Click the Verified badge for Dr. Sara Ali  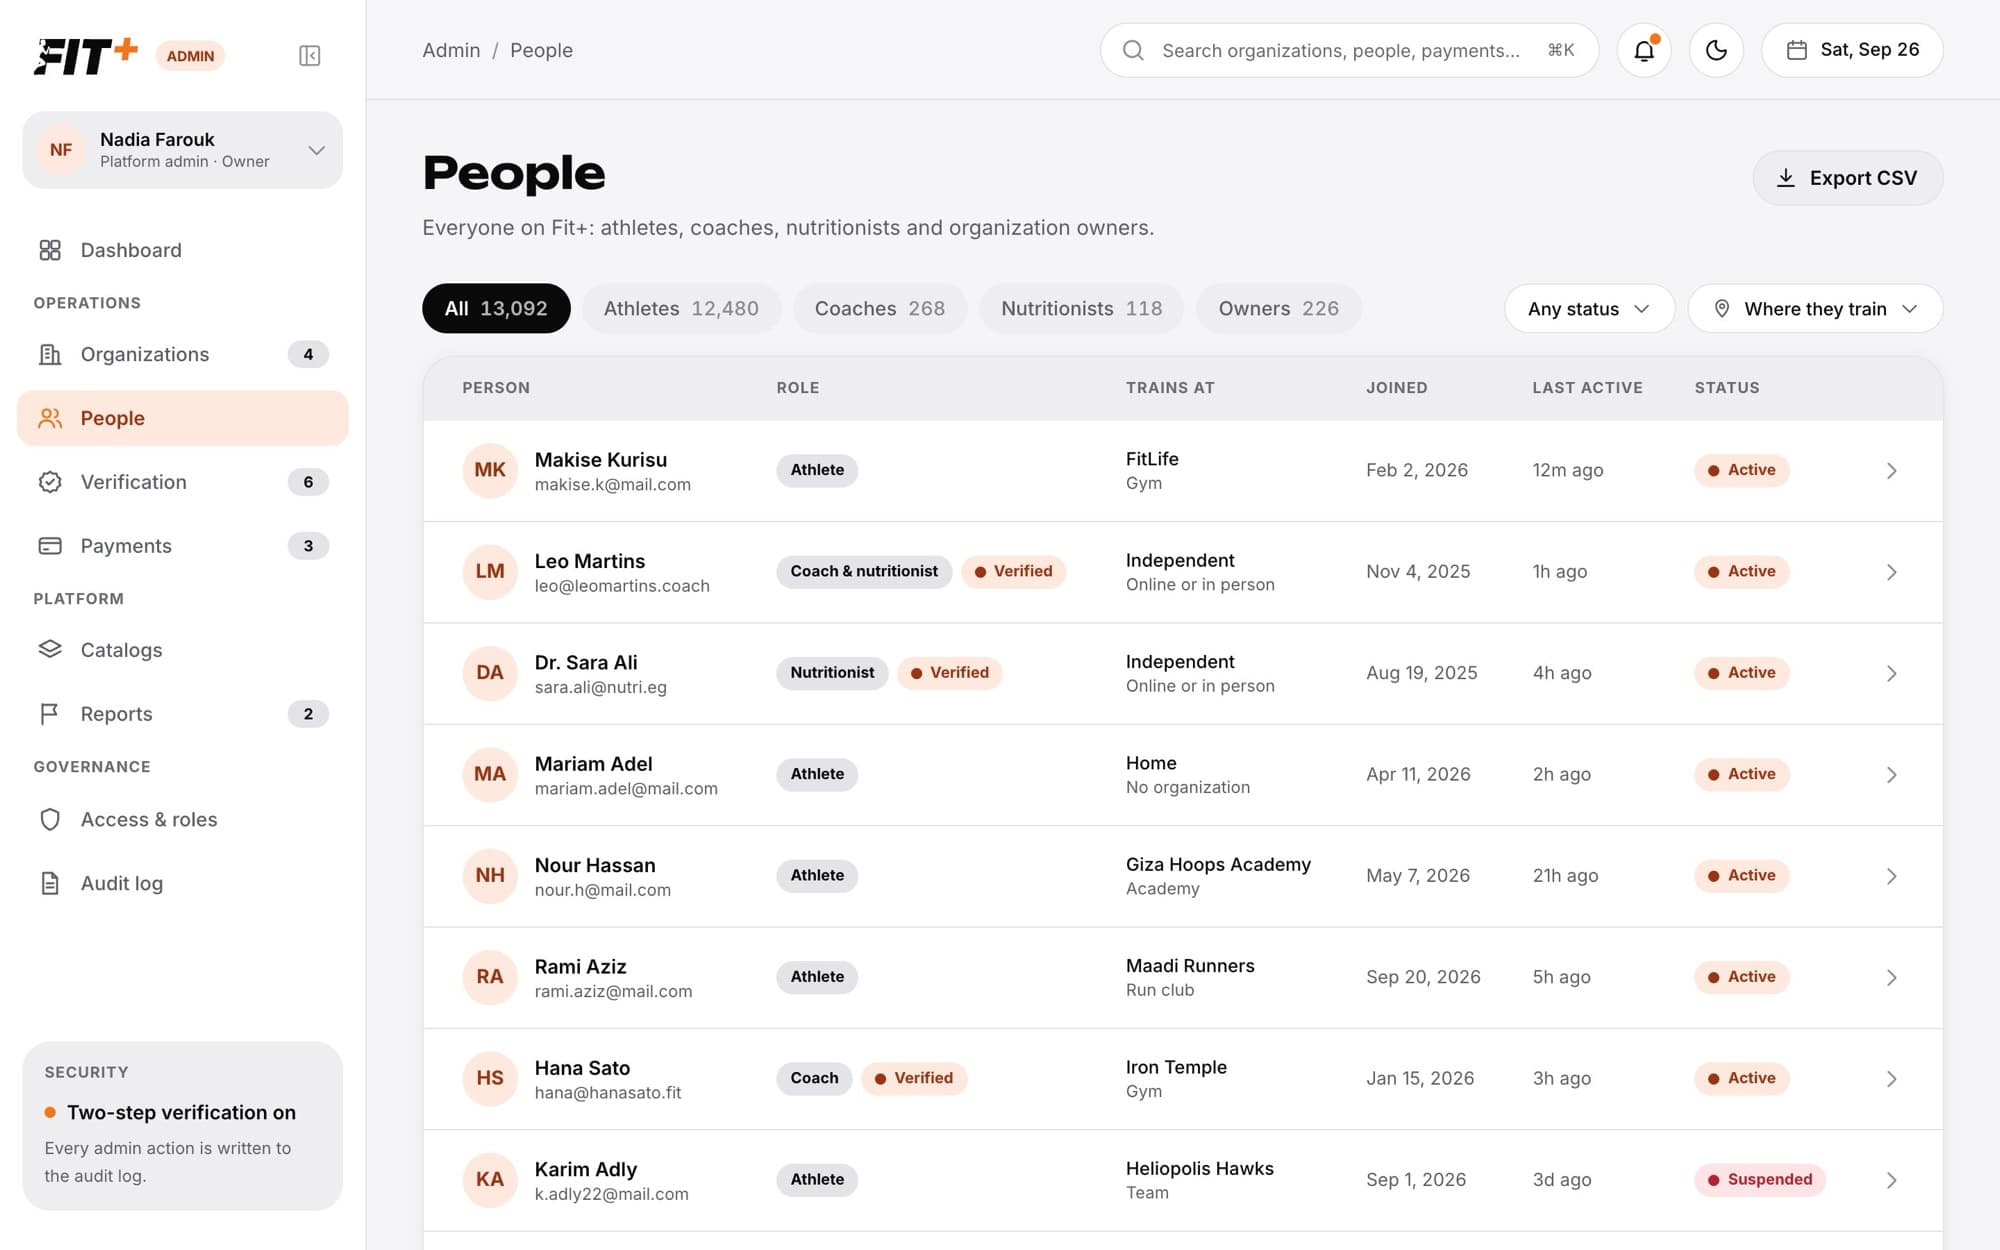pos(949,673)
